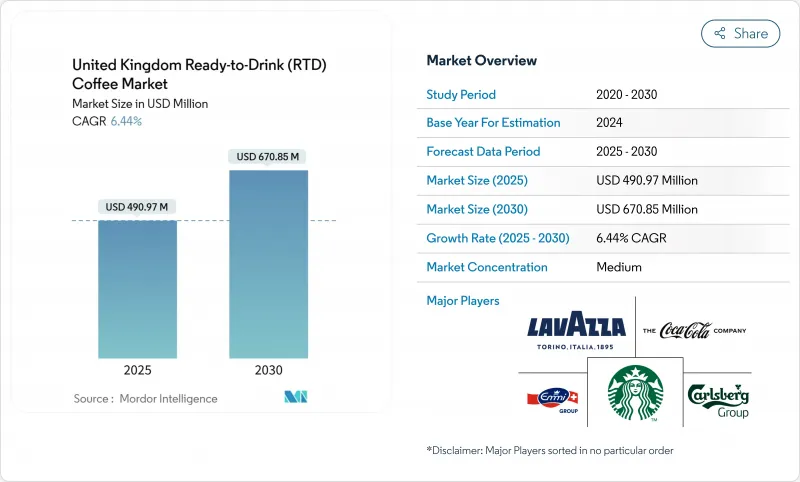Click the CAGR 6.44% value under the title
This screenshot has width=800, height=482.
pos(107,121)
